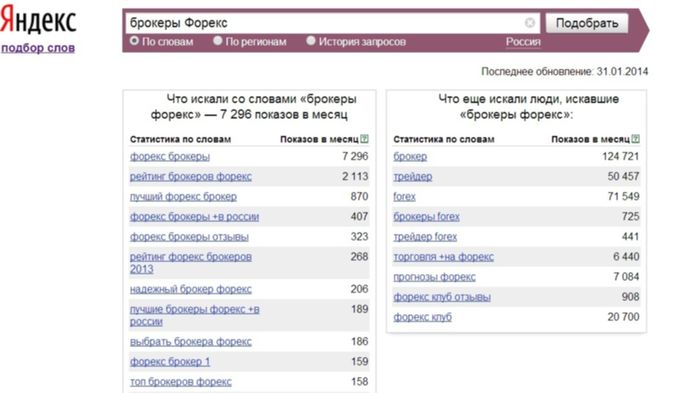This screenshot has height=393, width=688.
Task: Select the 'История запросов' radio option
Action: 311,41
